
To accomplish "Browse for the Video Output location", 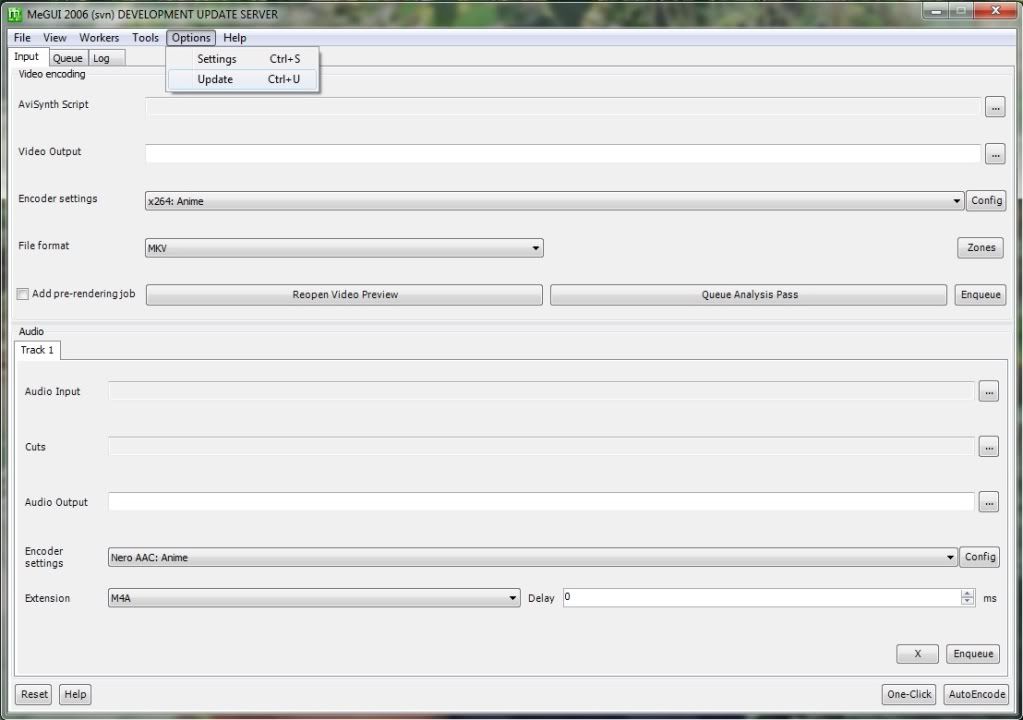I will pos(995,155).
